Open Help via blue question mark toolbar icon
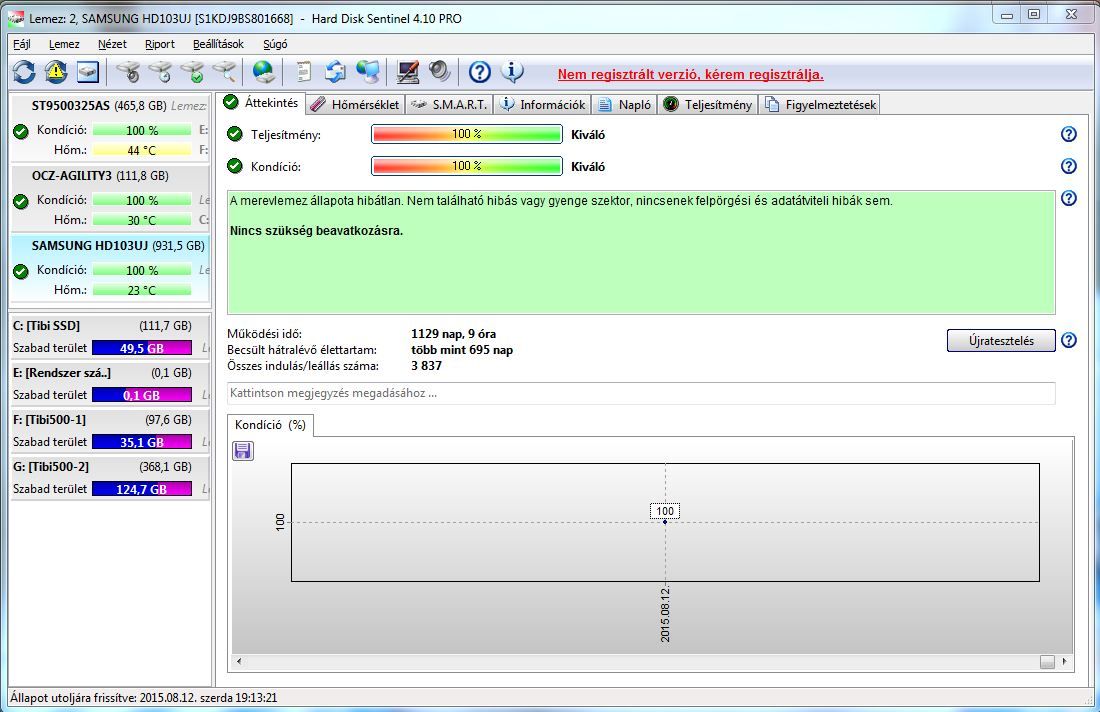Screen dimensions: 1100x712 (480, 72)
